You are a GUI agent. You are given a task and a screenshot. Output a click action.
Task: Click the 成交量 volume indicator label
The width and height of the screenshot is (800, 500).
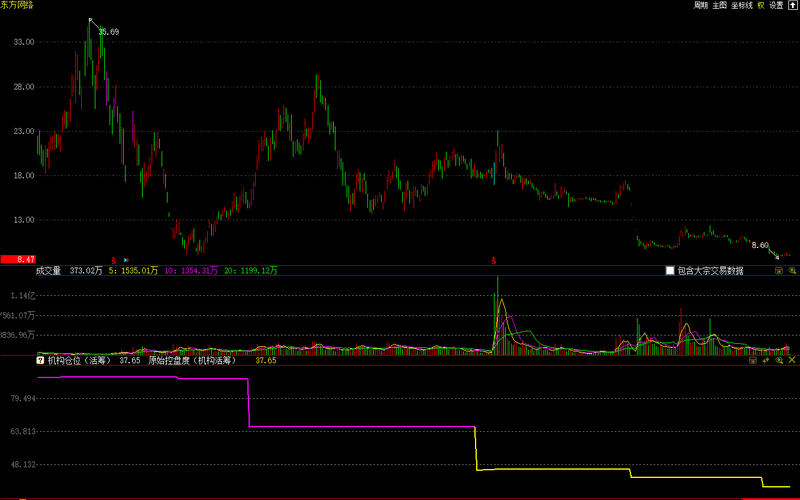(x=49, y=270)
